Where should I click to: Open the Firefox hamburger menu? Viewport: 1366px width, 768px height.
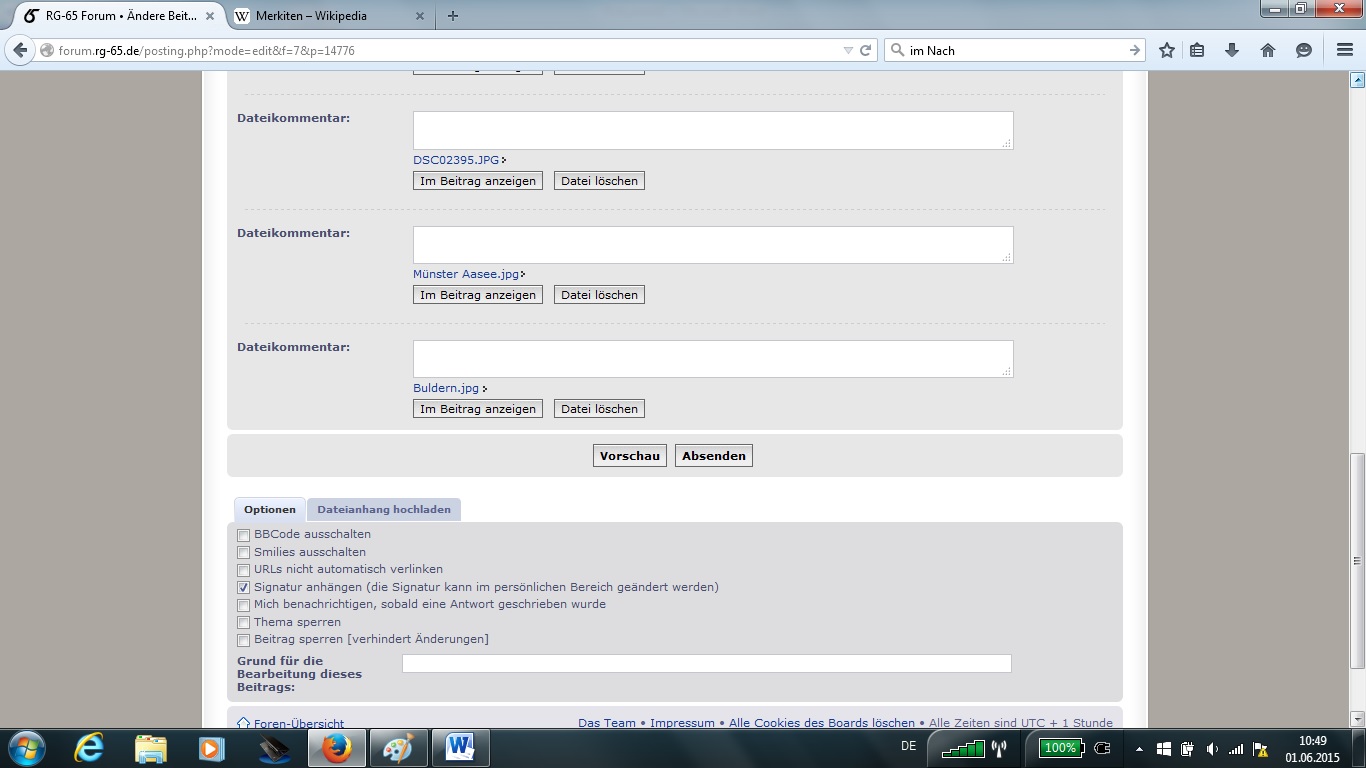click(x=1345, y=50)
